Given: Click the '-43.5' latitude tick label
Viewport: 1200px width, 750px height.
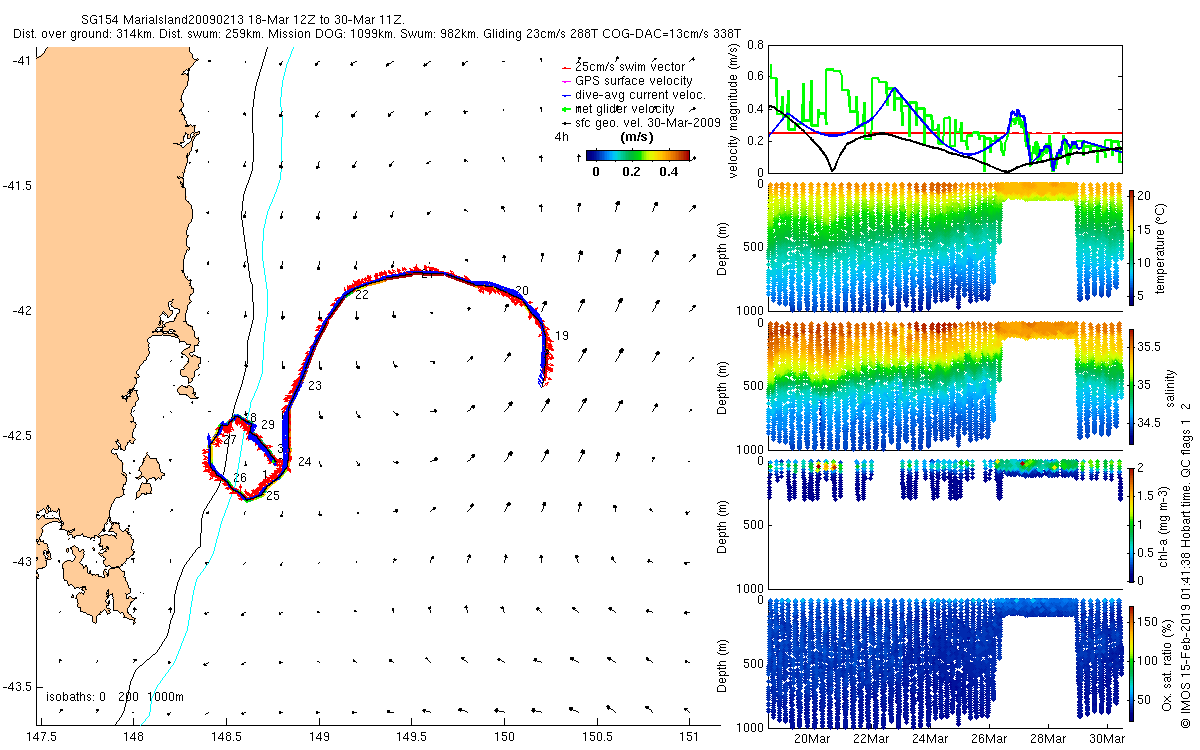Looking at the screenshot, I should pos(18,686).
